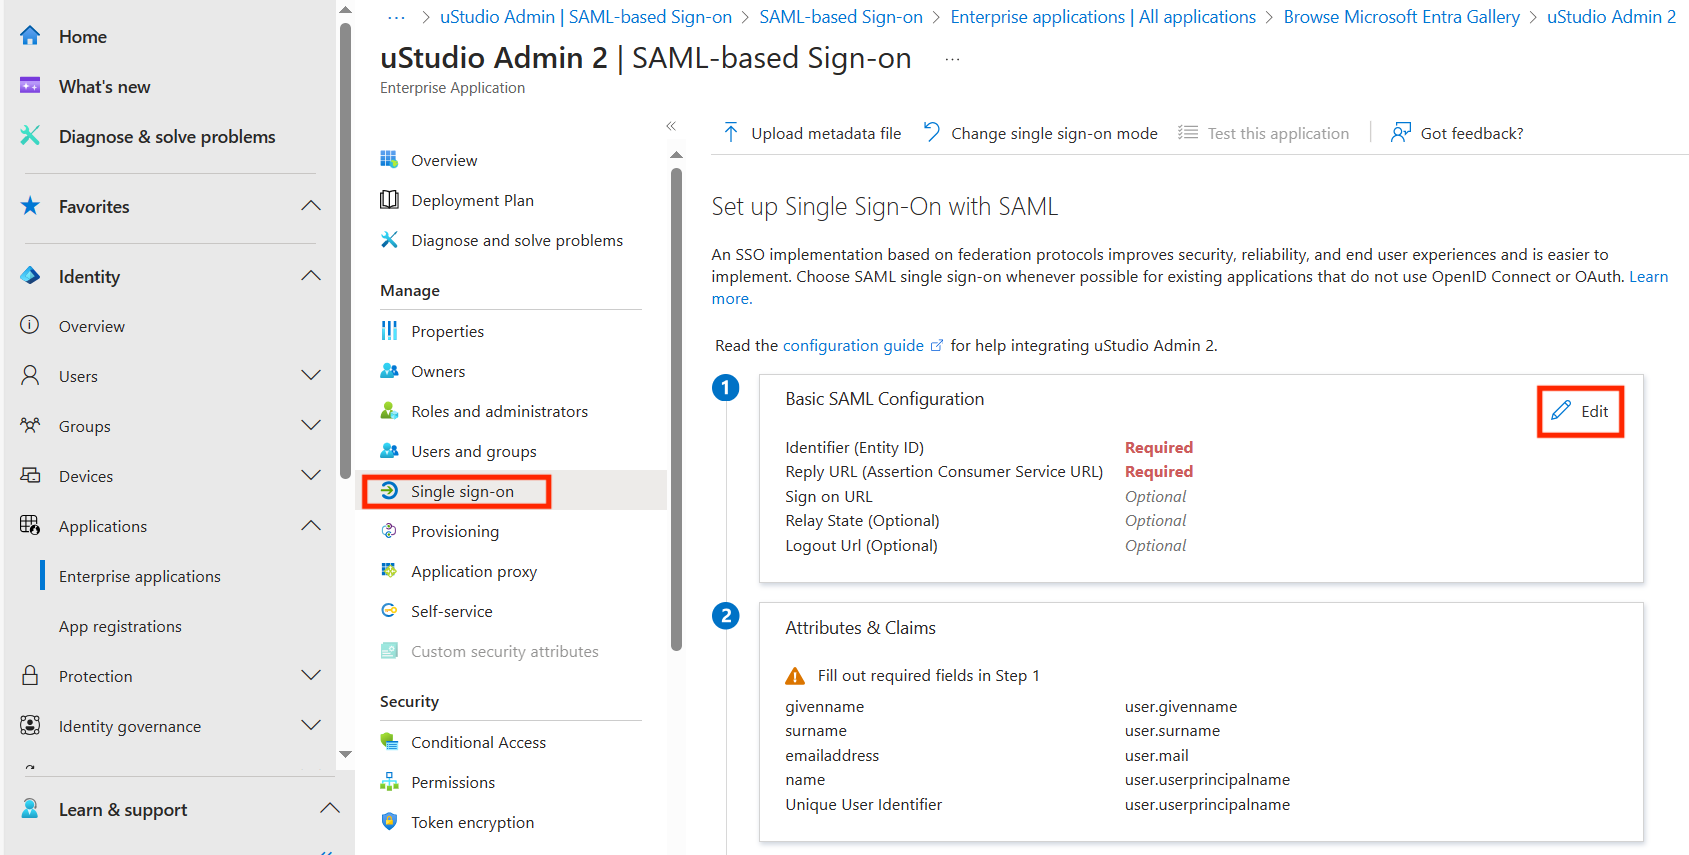Collapse the Favorites section chevron
Viewport: 1689px width, 855px height.
tap(311, 206)
